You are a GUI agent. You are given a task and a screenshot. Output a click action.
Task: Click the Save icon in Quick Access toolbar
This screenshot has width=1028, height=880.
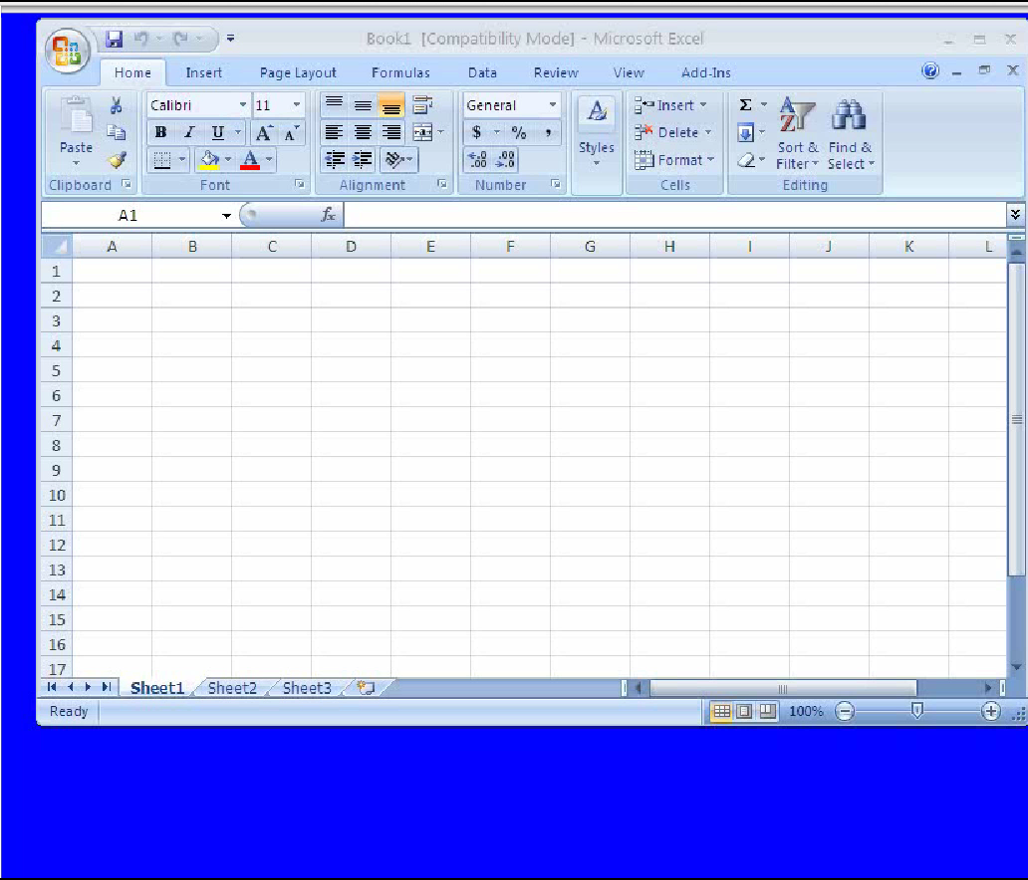tap(114, 39)
